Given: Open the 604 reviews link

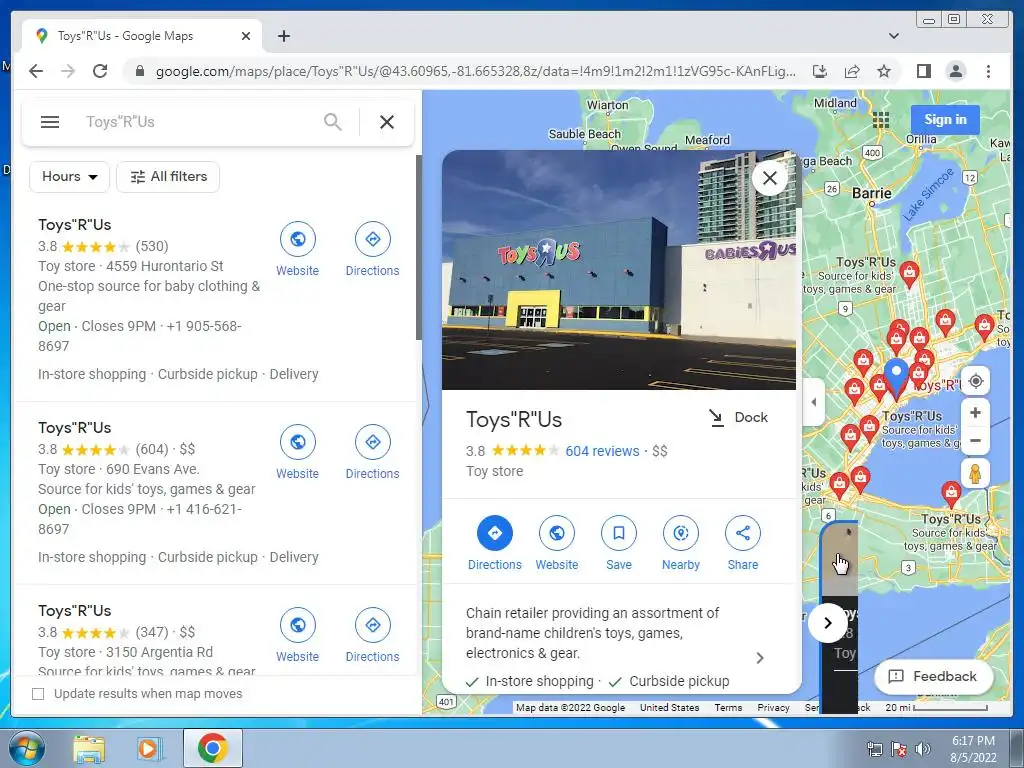Looking at the screenshot, I should (602, 451).
